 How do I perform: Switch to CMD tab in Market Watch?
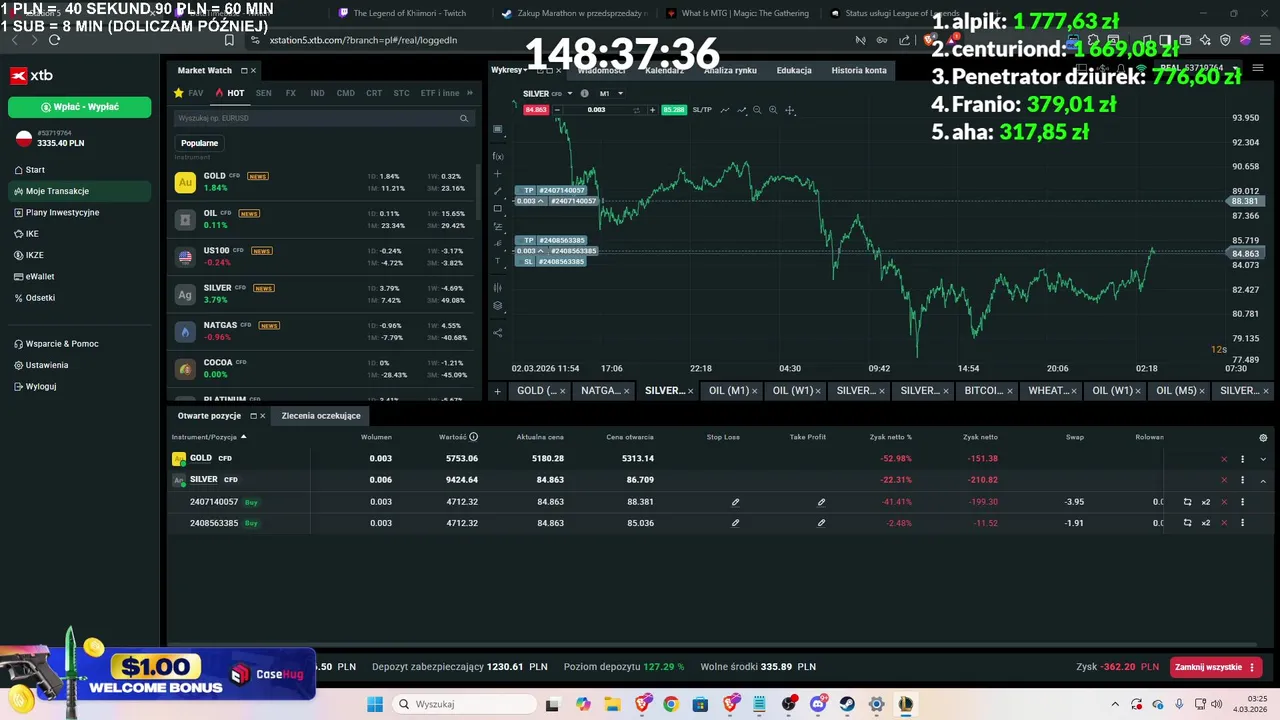(345, 93)
